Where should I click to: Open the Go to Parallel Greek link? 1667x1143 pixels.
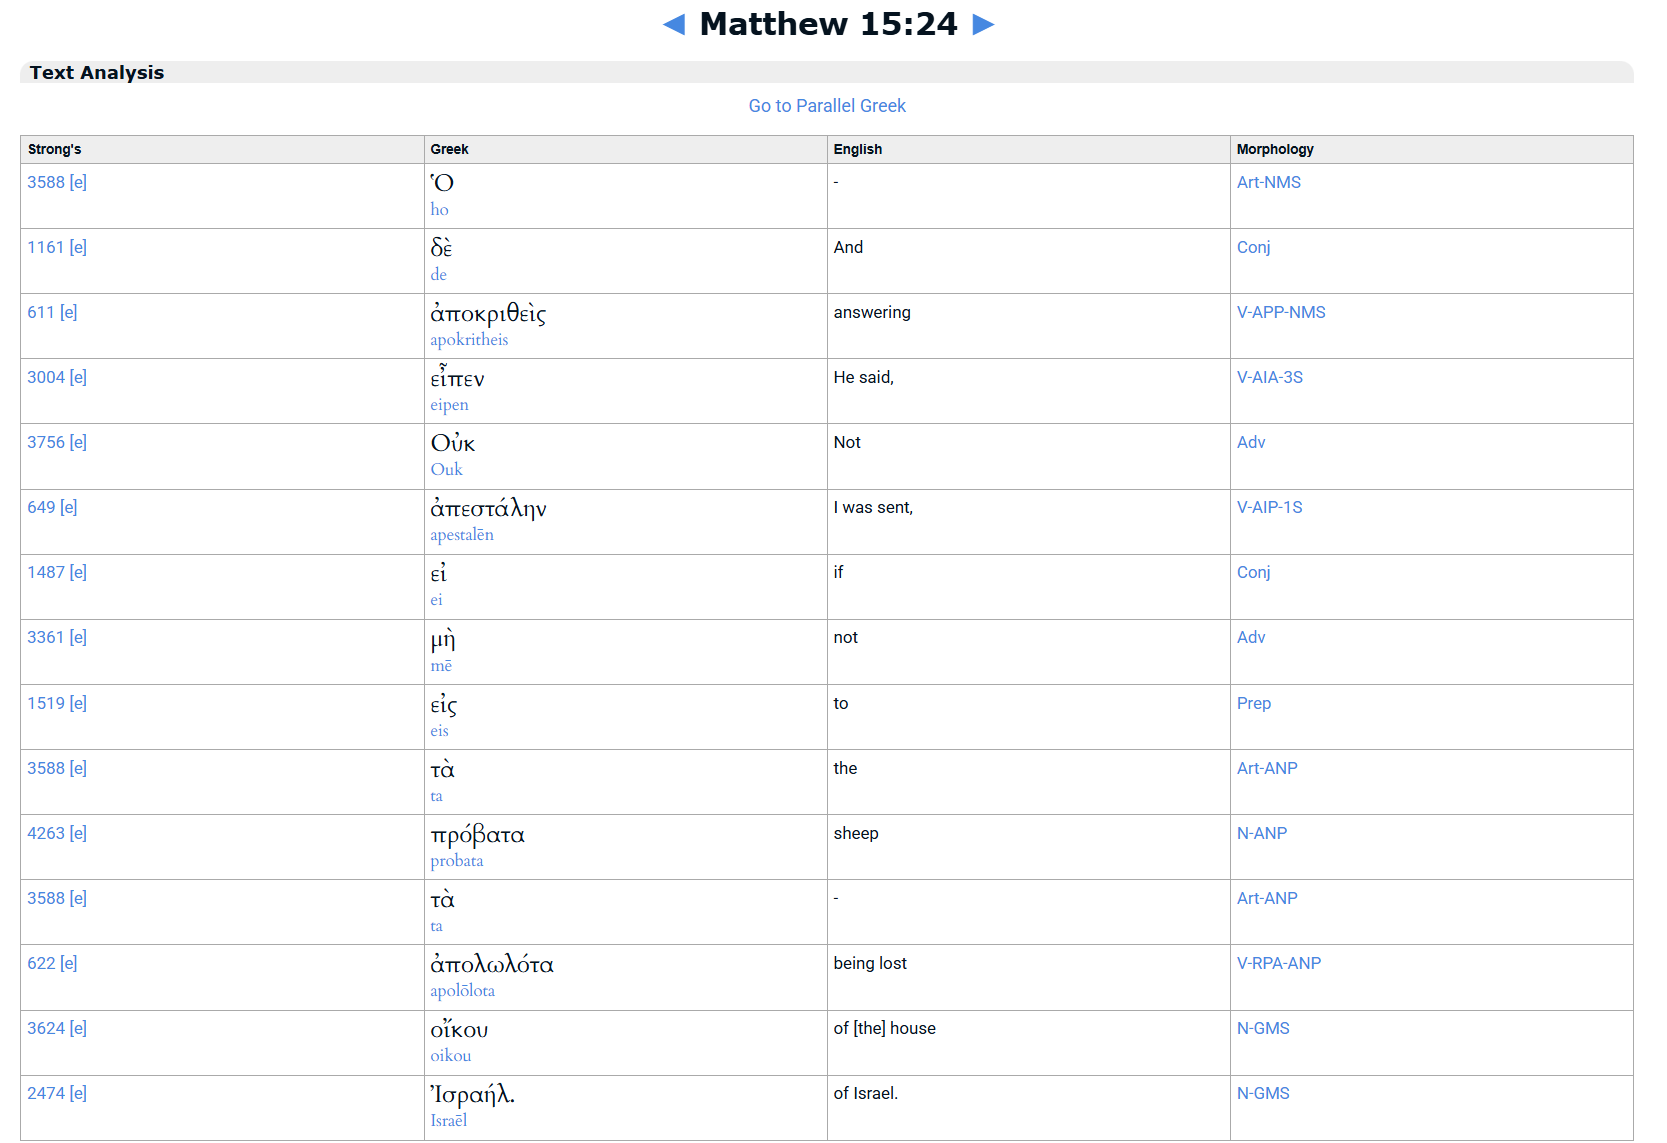(827, 106)
